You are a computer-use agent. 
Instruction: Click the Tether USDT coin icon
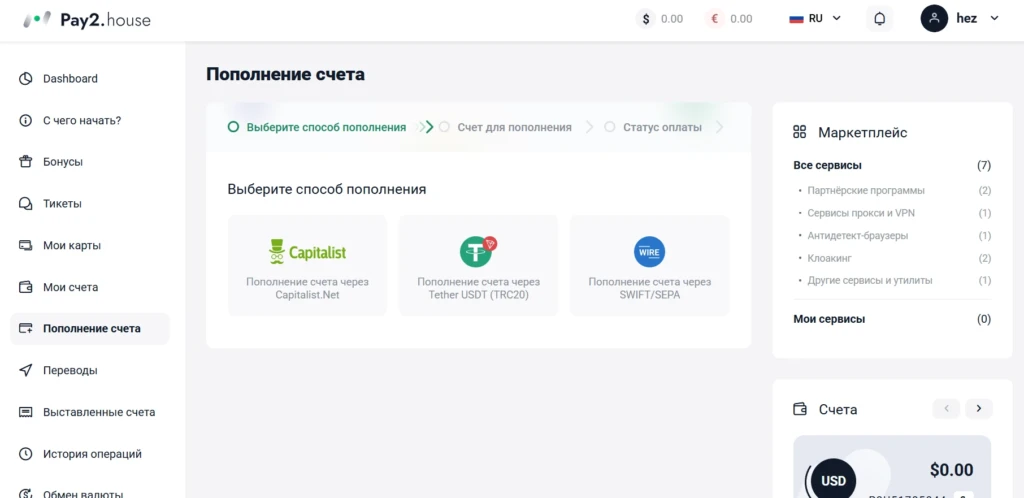478,251
